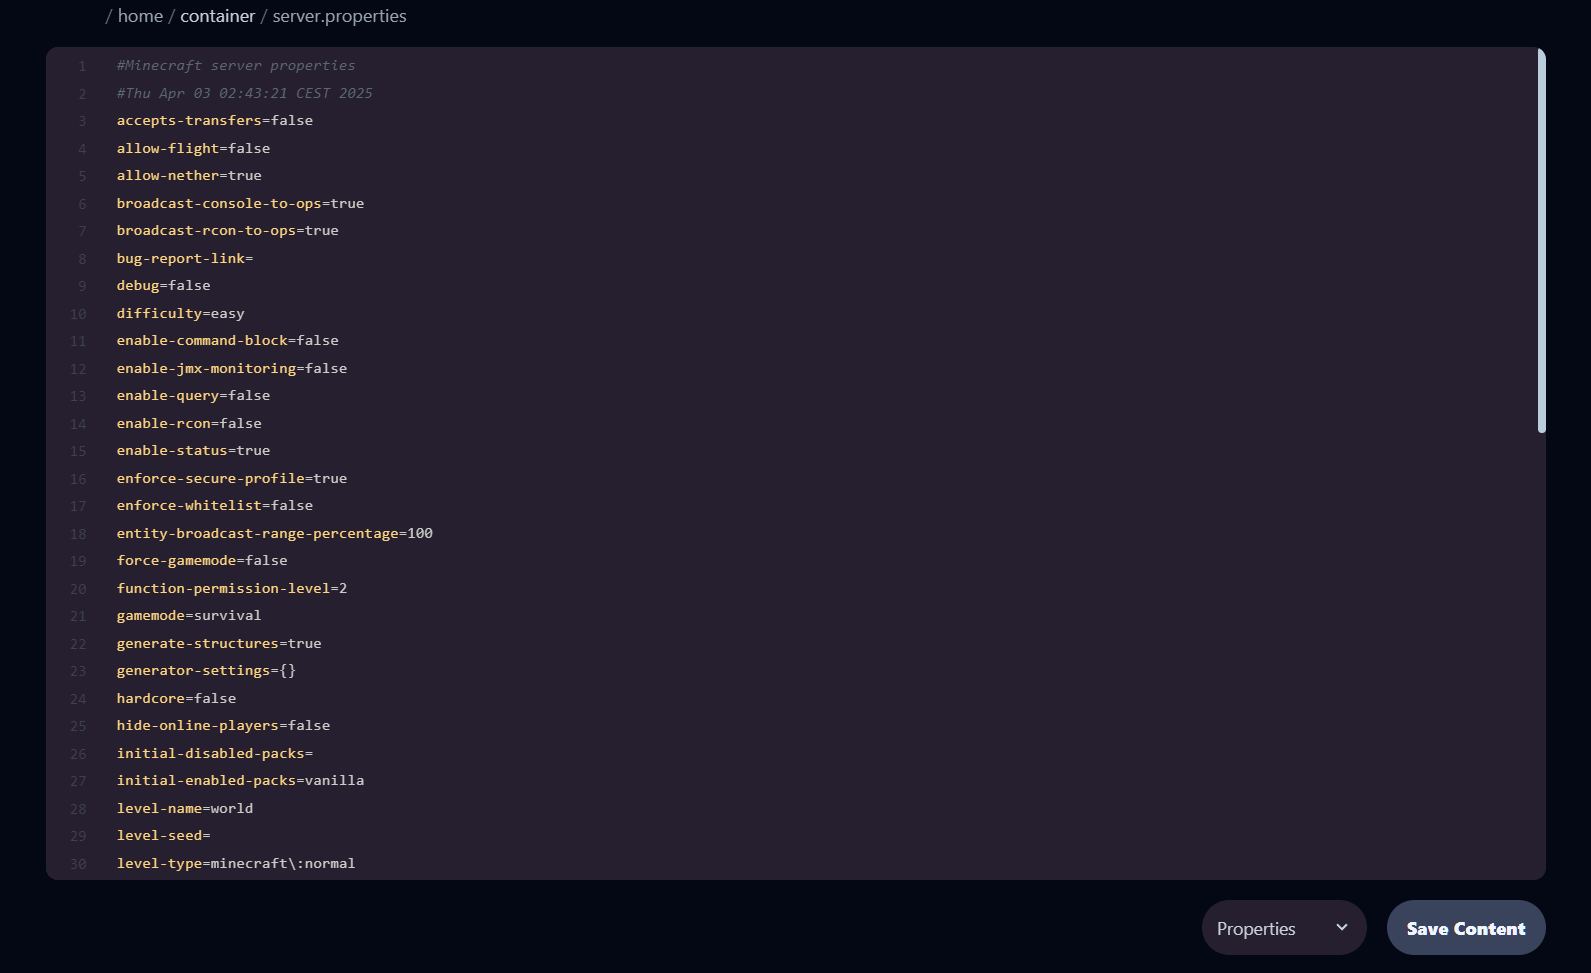Click the generator-settings={} line

click(x=206, y=670)
